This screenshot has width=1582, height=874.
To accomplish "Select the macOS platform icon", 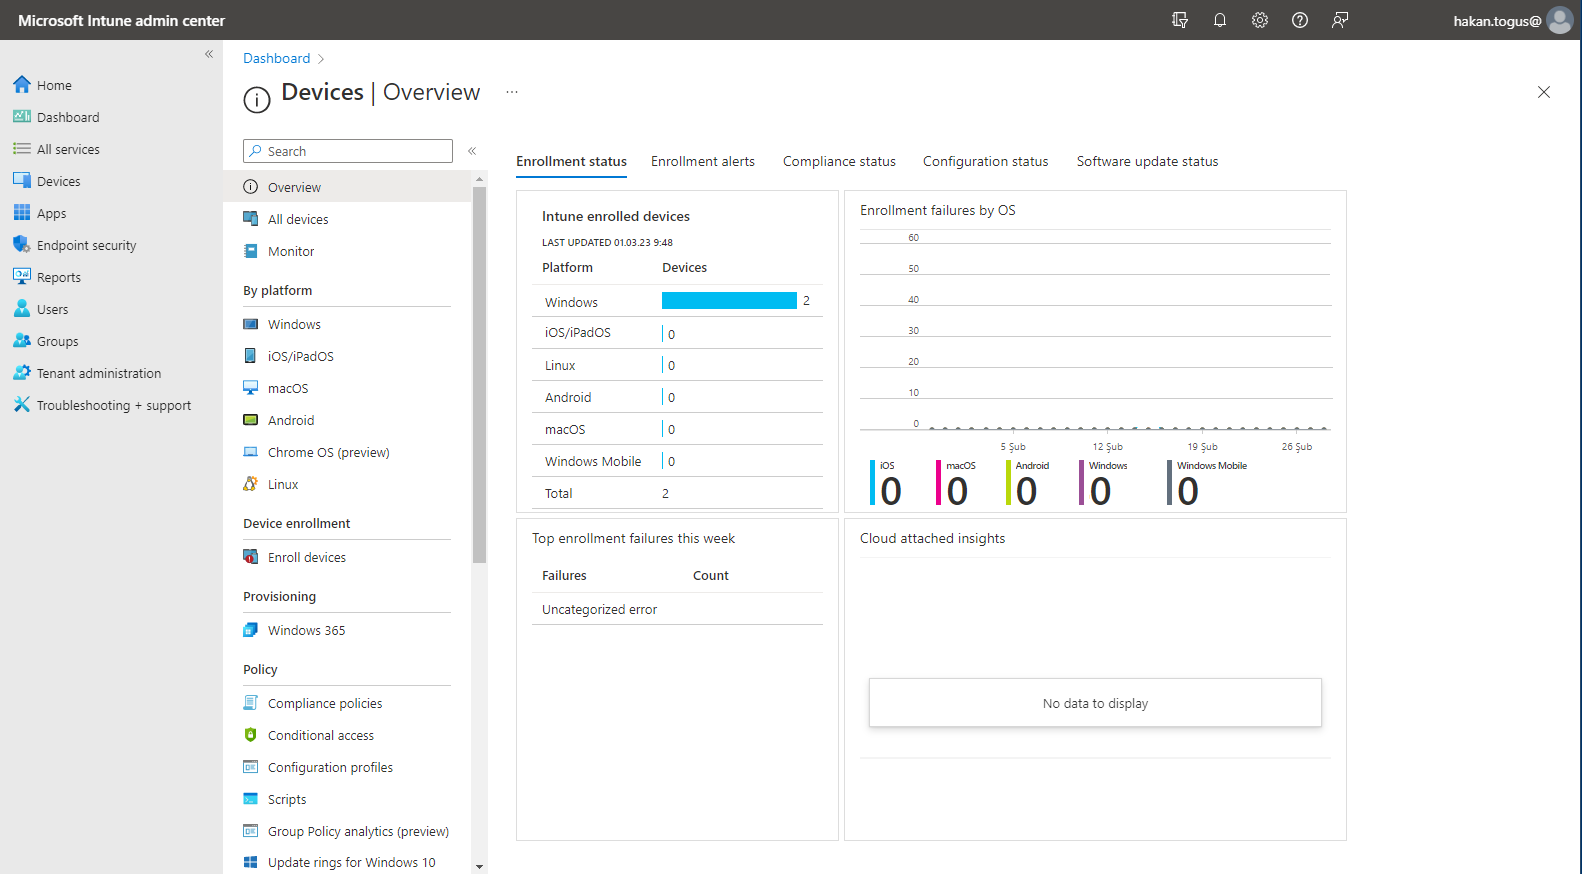I will point(251,388).
